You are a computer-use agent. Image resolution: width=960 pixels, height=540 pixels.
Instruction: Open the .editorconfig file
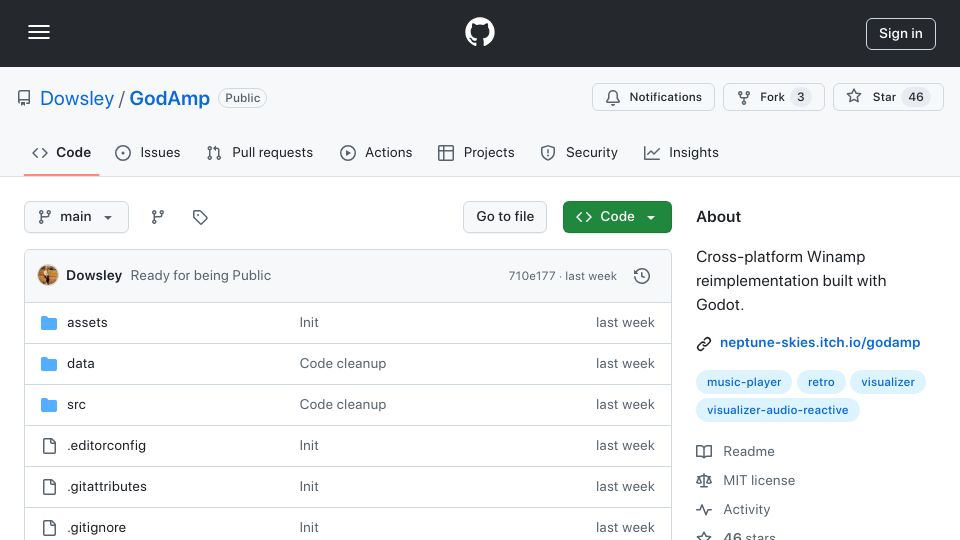click(107, 446)
